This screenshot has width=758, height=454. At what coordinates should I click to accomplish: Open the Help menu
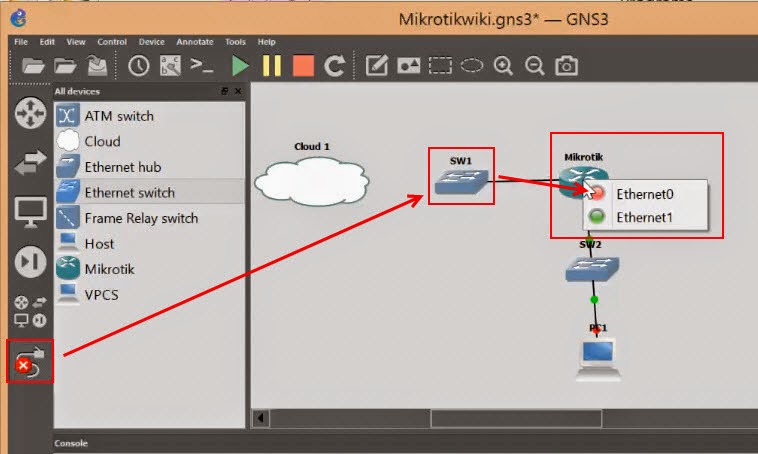pyautogui.click(x=266, y=42)
